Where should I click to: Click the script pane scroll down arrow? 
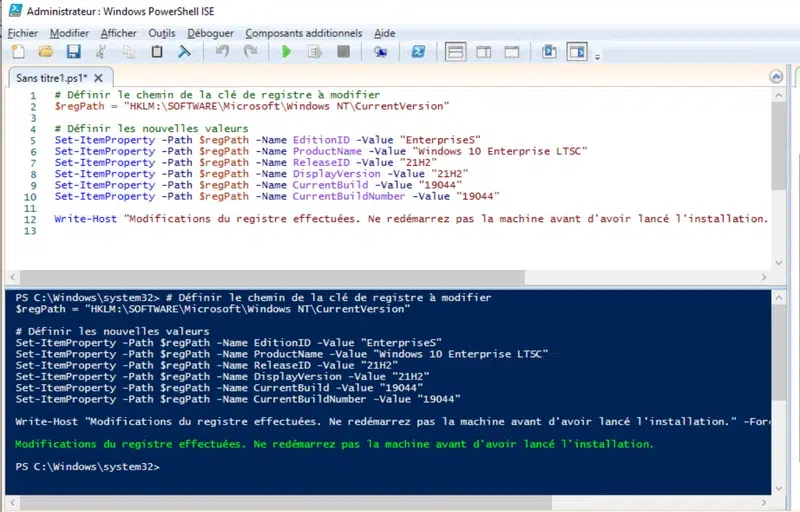pos(778,263)
